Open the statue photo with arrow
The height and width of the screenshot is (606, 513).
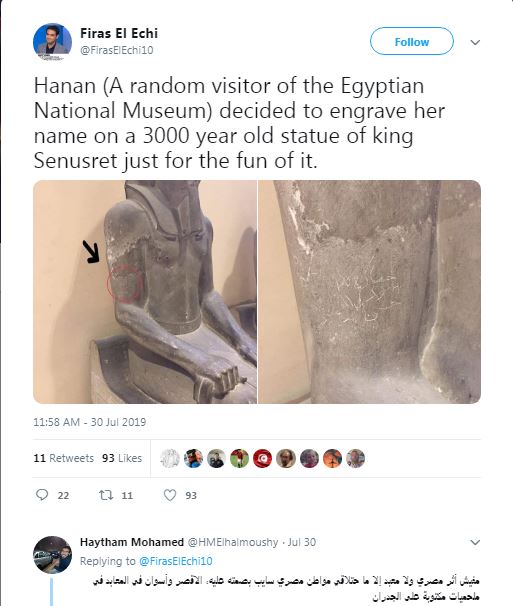click(145, 292)
